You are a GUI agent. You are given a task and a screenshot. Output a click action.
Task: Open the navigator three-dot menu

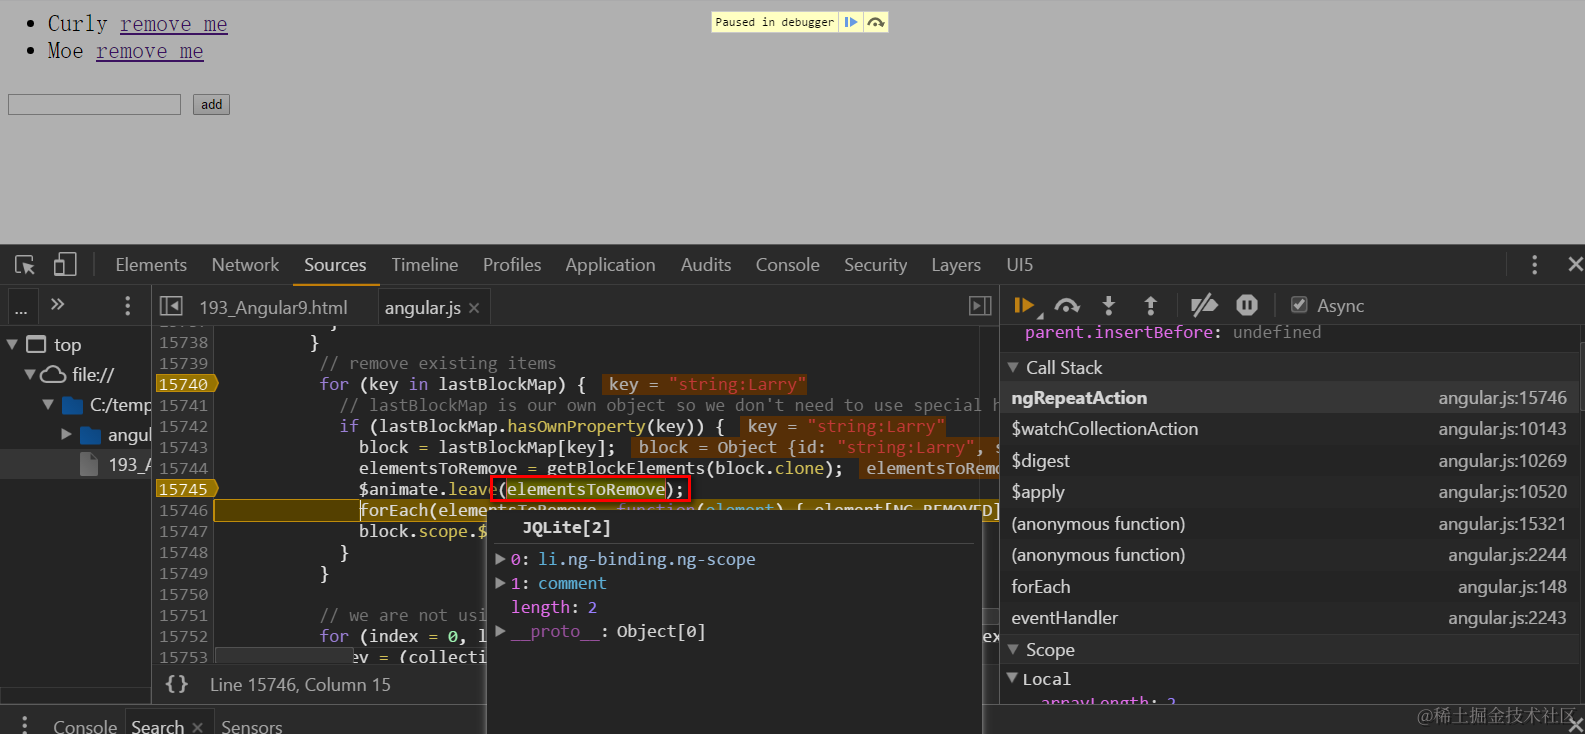coord(127,305)
